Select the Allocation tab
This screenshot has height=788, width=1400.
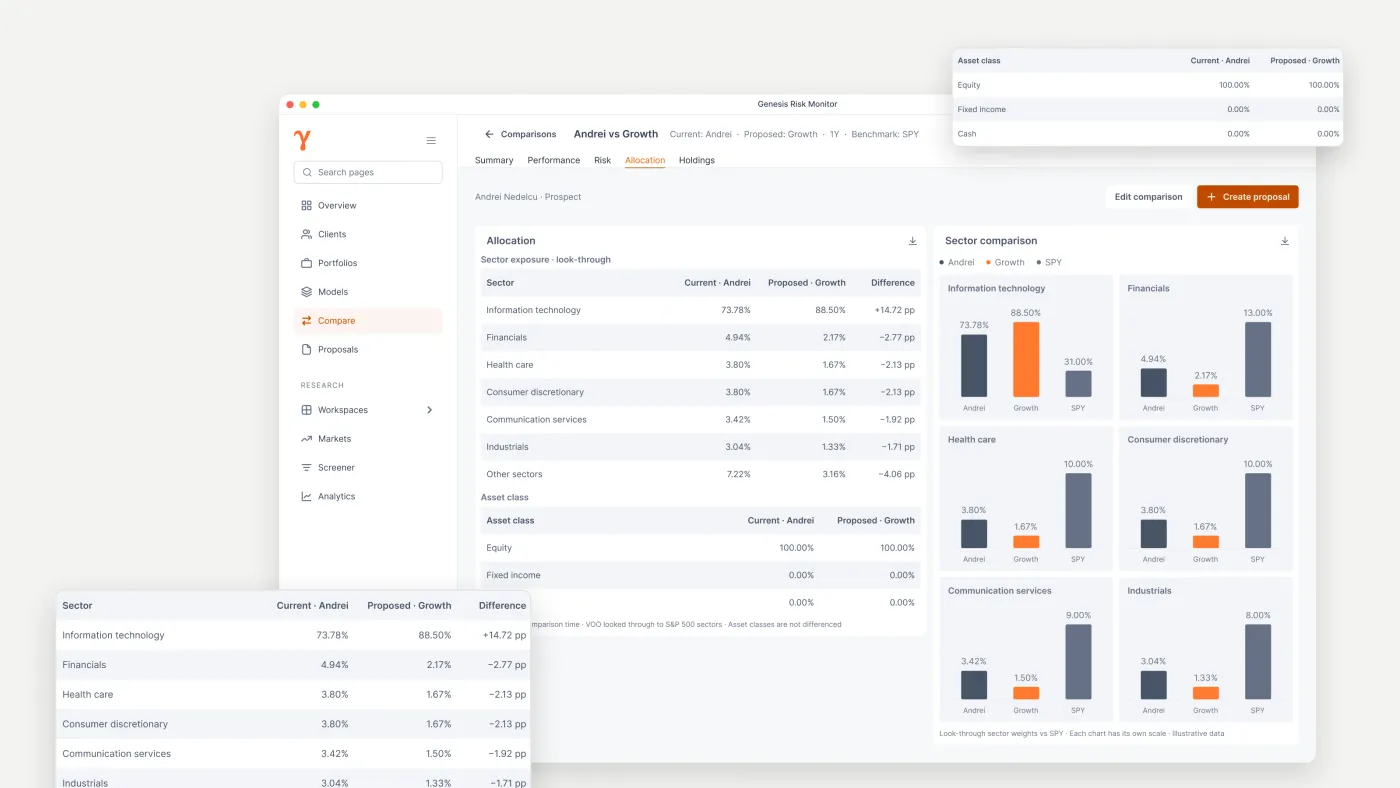pos(645,160)
